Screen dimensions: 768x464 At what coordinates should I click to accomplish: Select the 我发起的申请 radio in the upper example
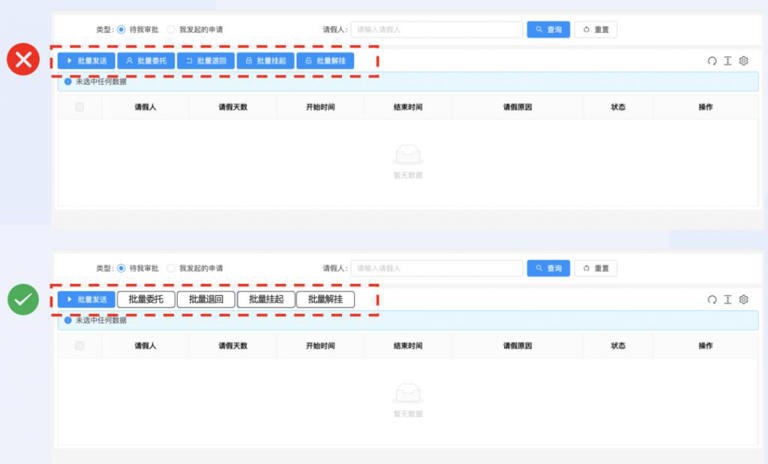(x=172, y=30)
